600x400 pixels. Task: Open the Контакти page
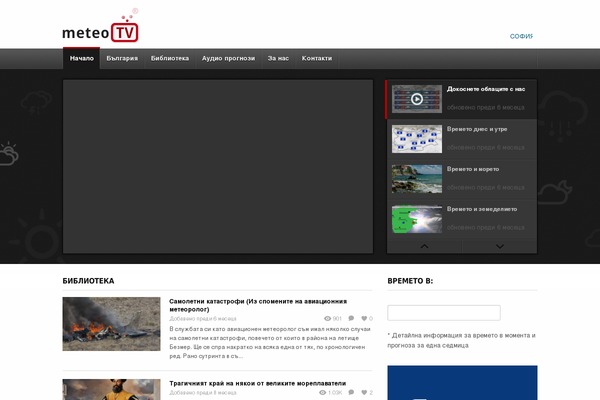click(x=317, y=58)
